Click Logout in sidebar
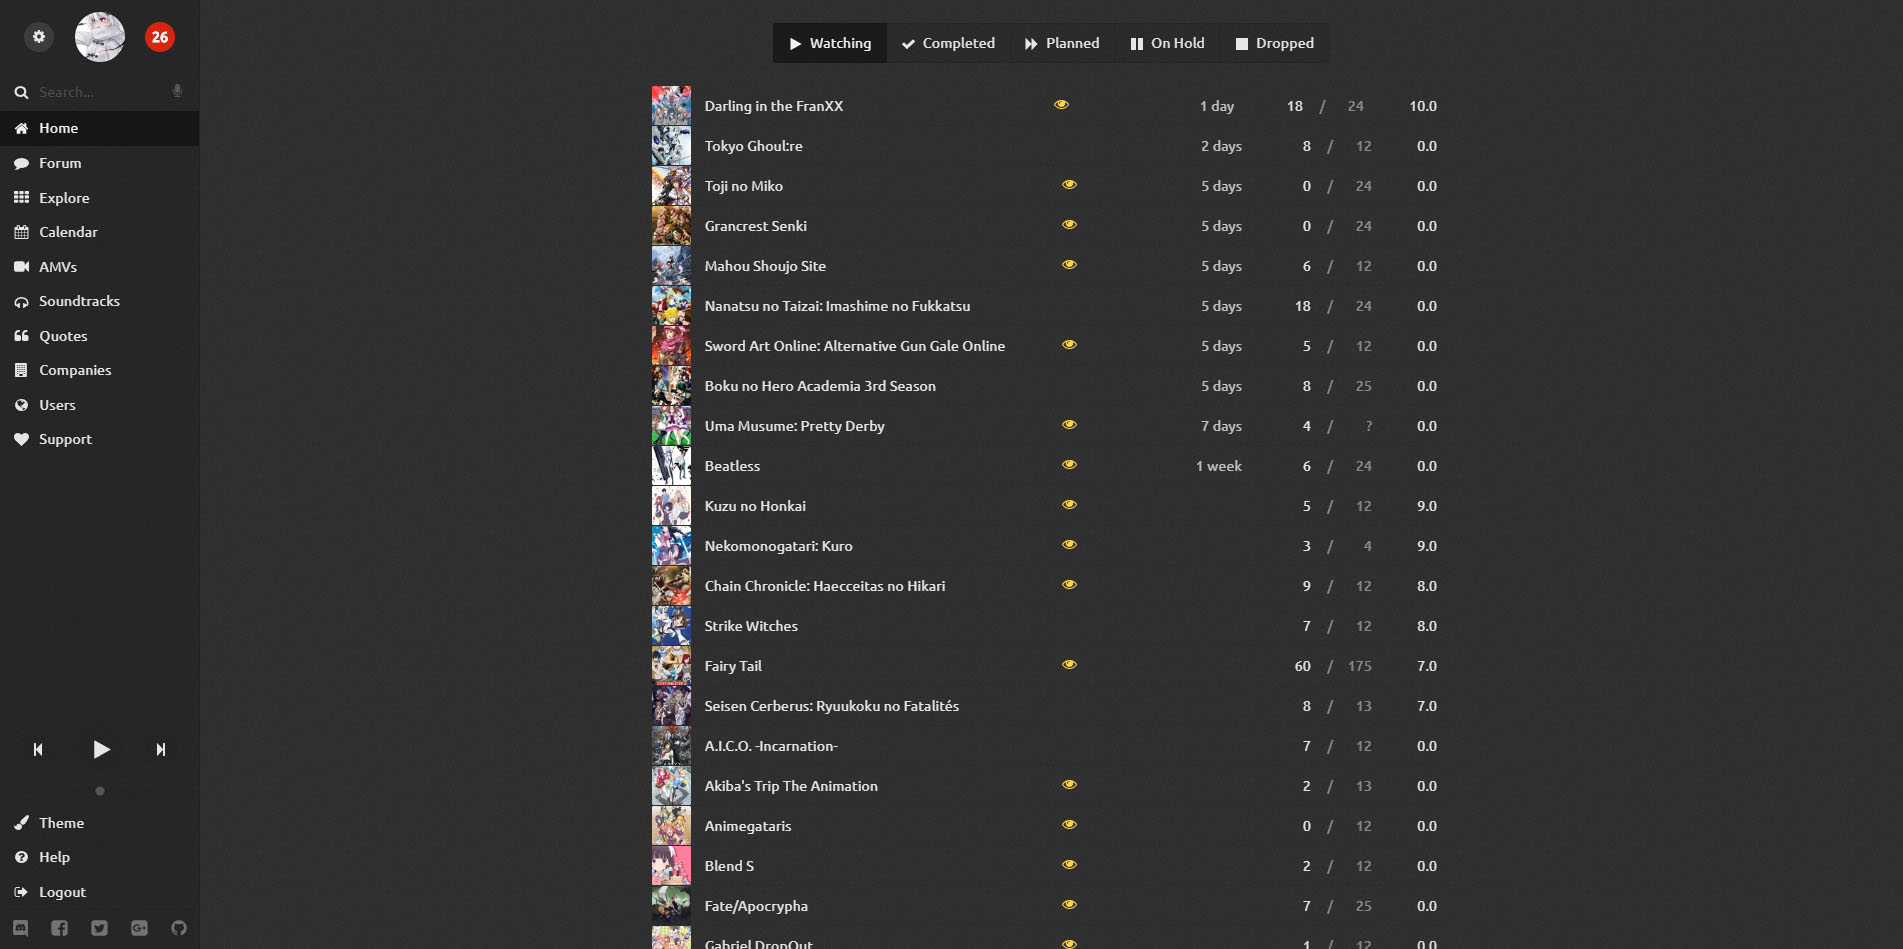This screenshot has height=949, width=1903. 100,892
